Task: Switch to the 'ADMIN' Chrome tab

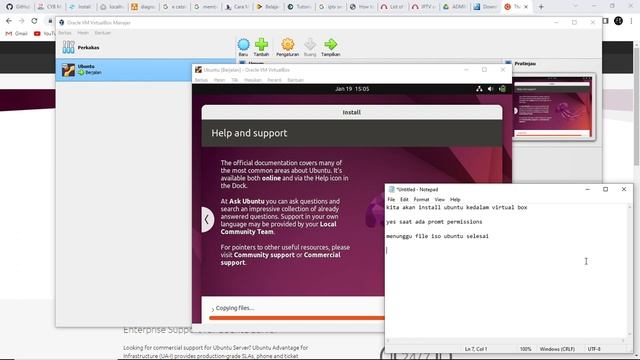Action: [454, 7]
